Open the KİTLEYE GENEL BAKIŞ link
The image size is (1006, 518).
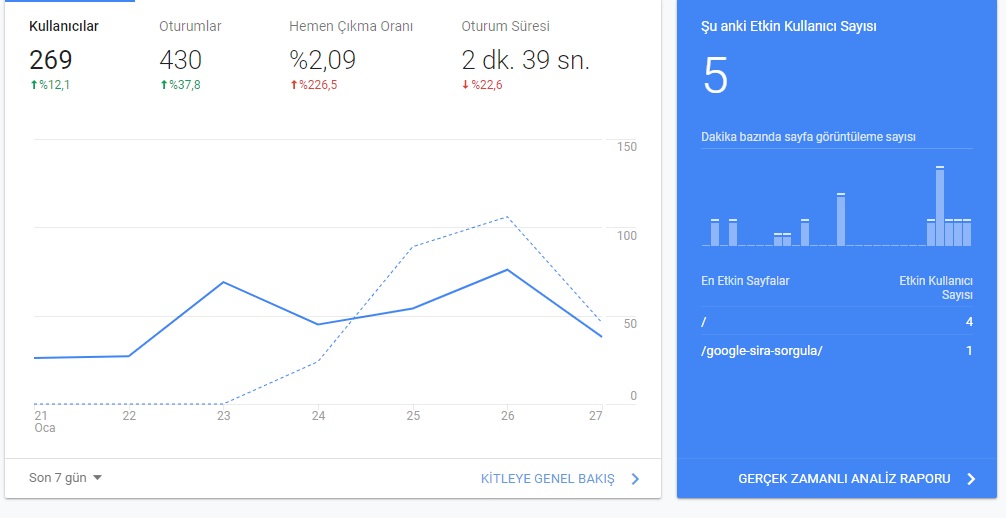point(547,479)
